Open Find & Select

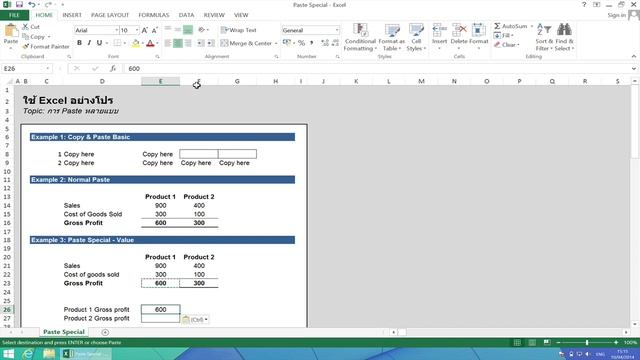[564, 38]
